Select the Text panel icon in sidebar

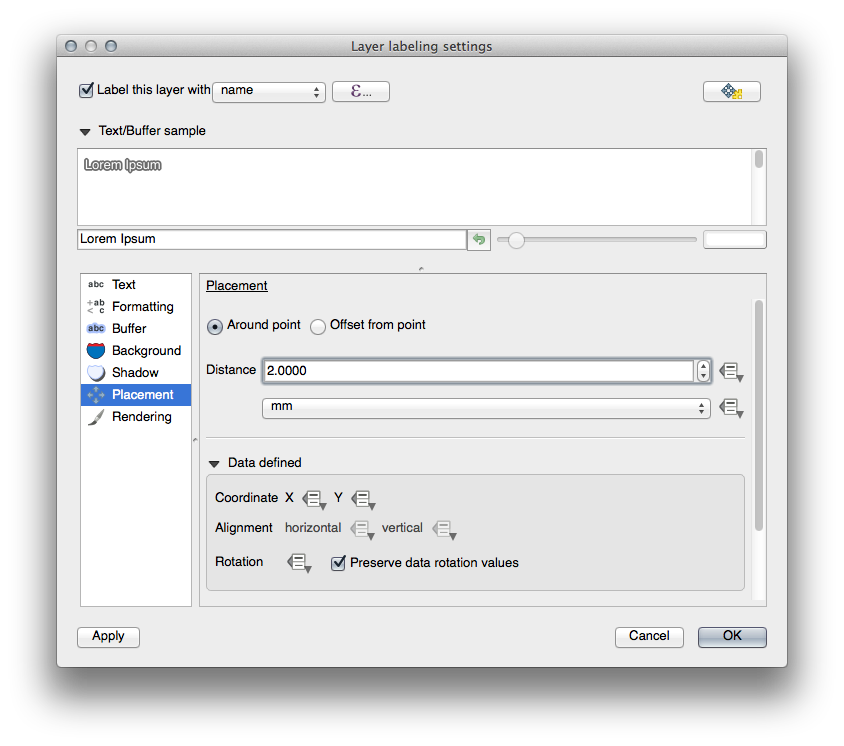coord(95,284)
